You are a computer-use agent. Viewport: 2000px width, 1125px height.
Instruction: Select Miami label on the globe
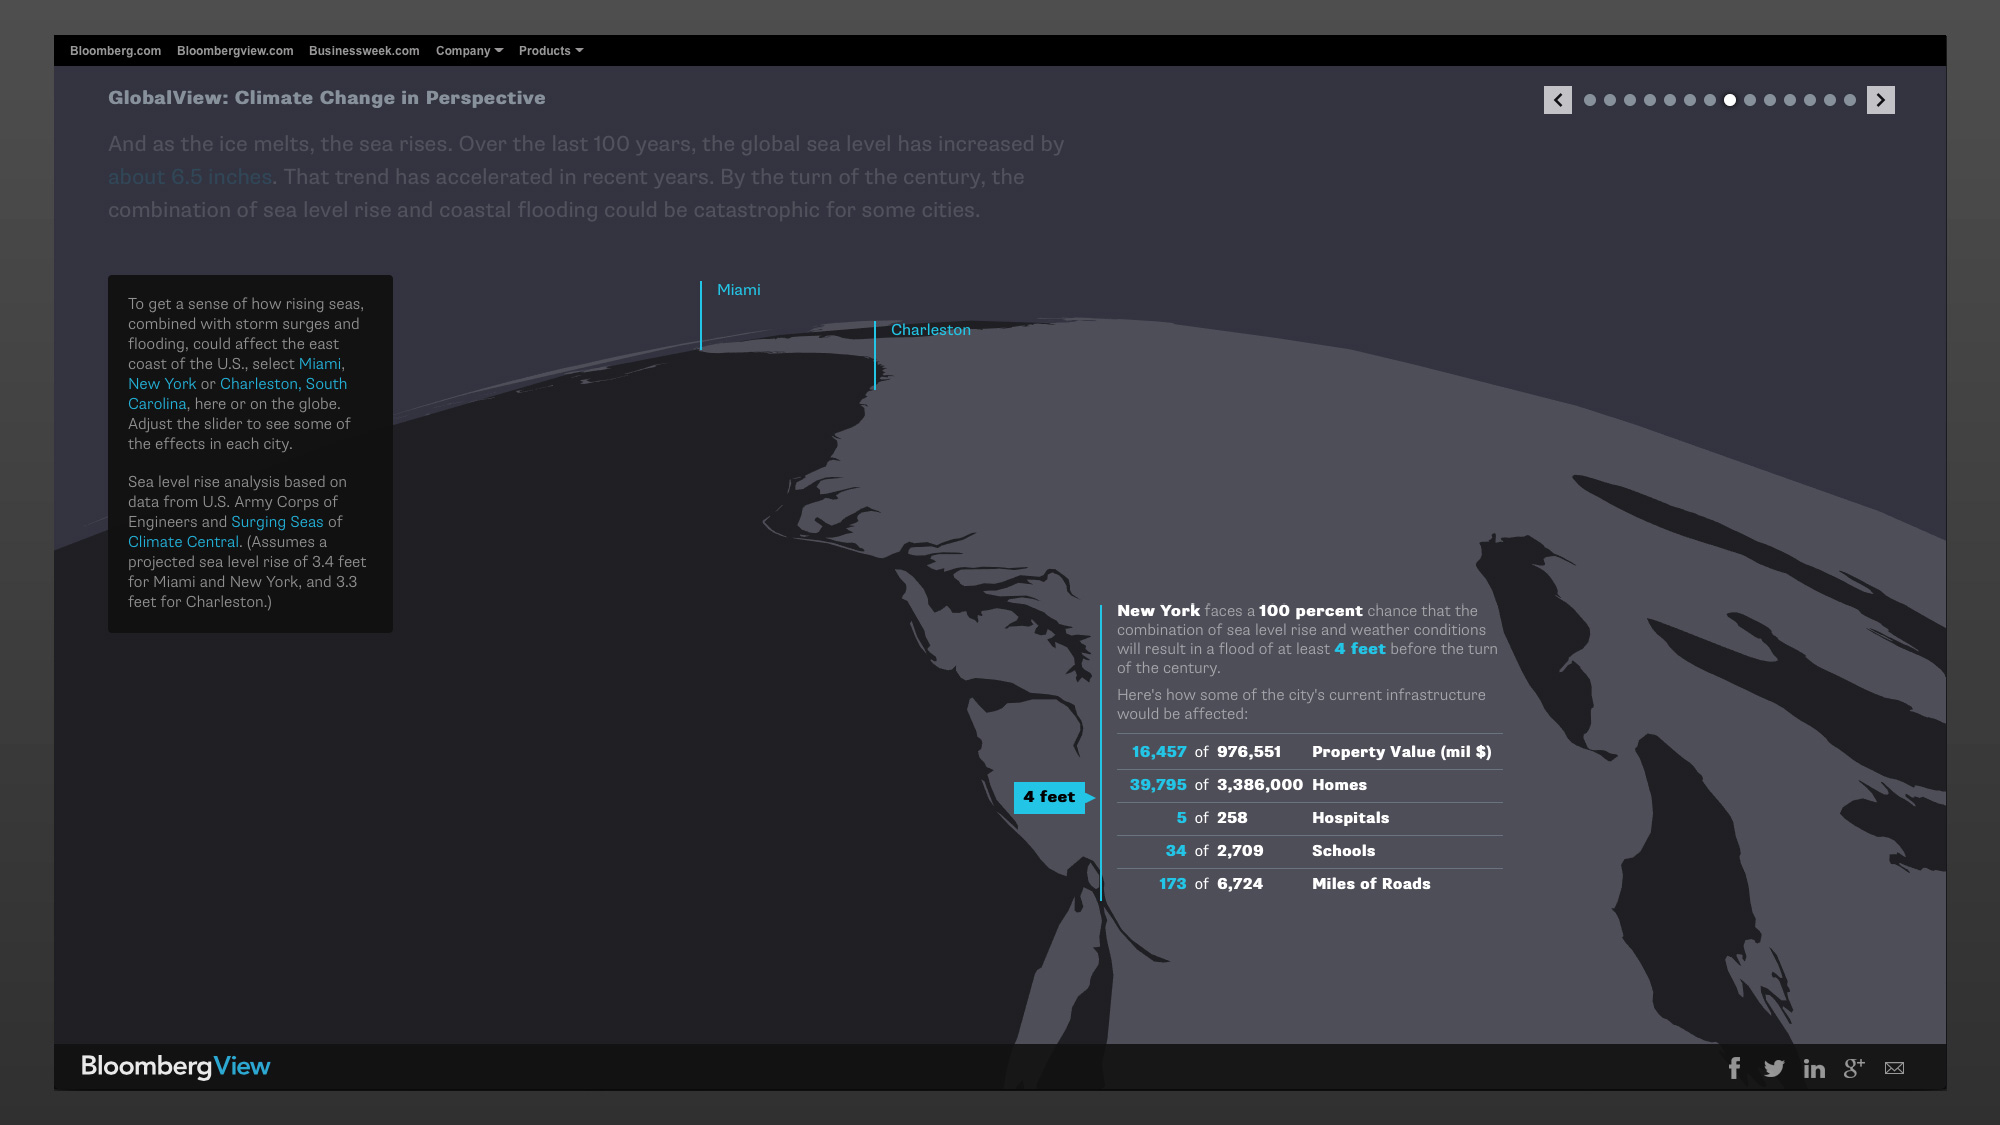(x=738, y=290)
